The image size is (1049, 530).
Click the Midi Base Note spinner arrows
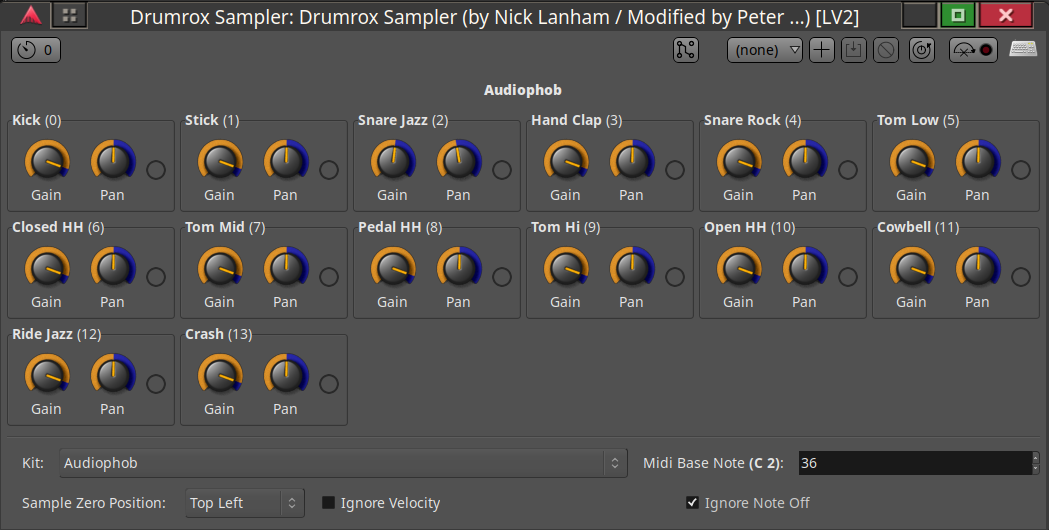[x=1036, y=463]
